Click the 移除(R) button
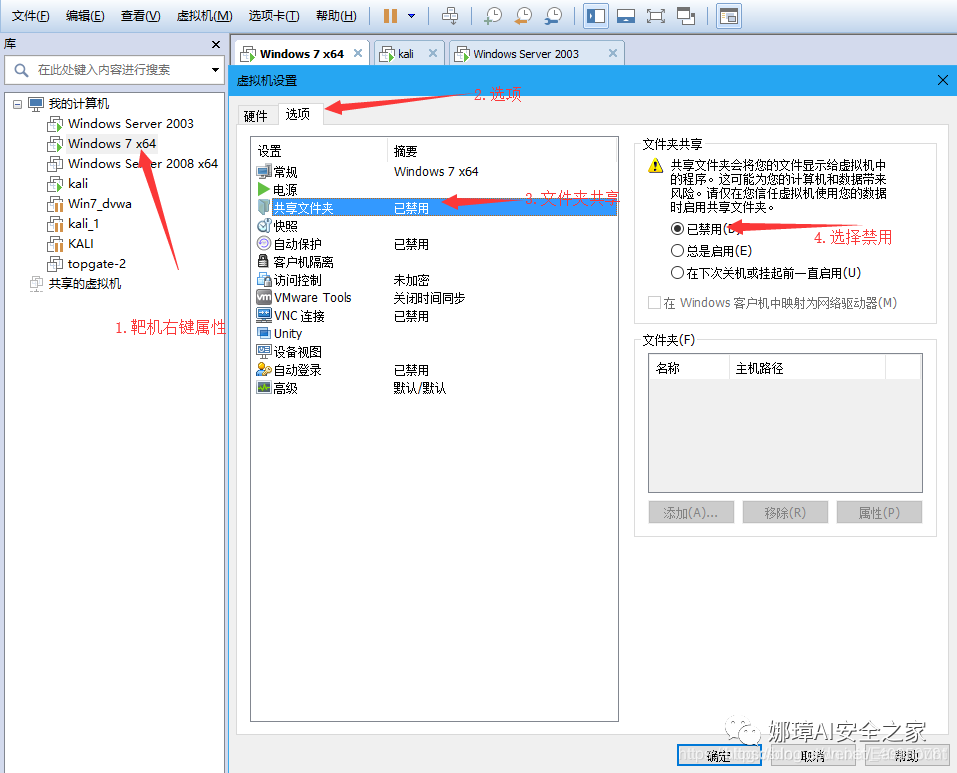The width and height of the screenshot is (957, 773). [785, 513]
